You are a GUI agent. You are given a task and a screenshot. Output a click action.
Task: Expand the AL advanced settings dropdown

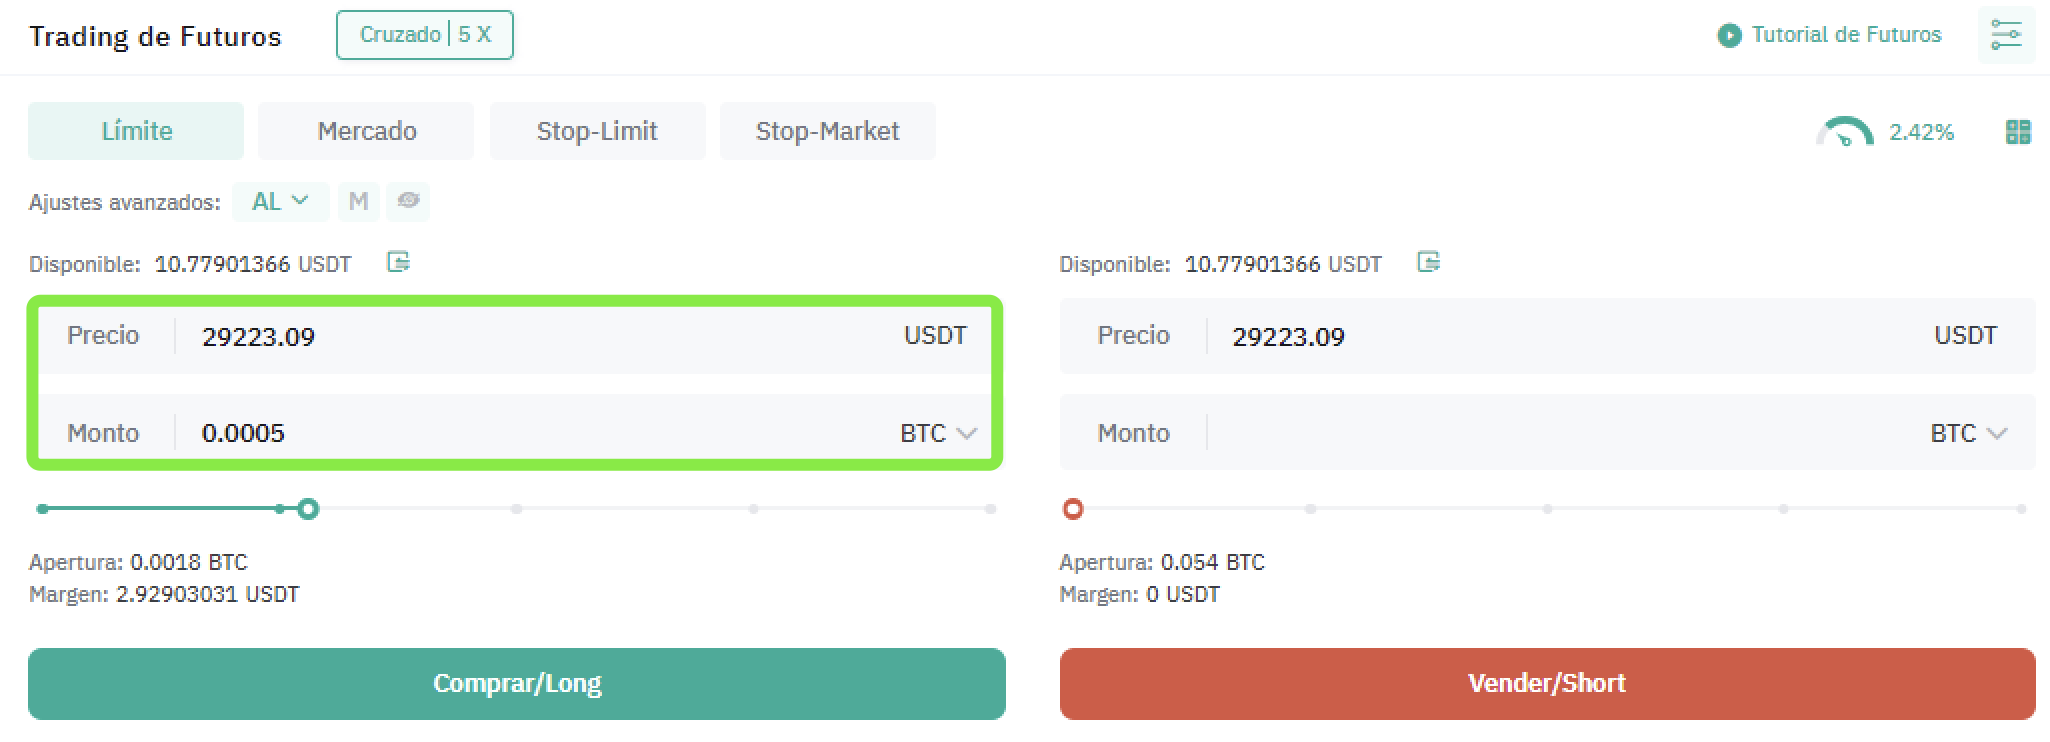[280, 202]
